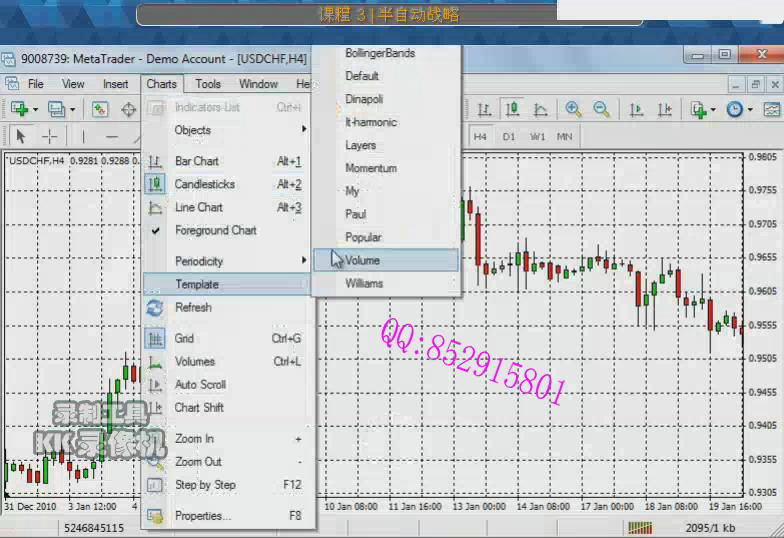Select the cursor arrow tool
The height and width of the screenshot is (538, 784).
21,136
